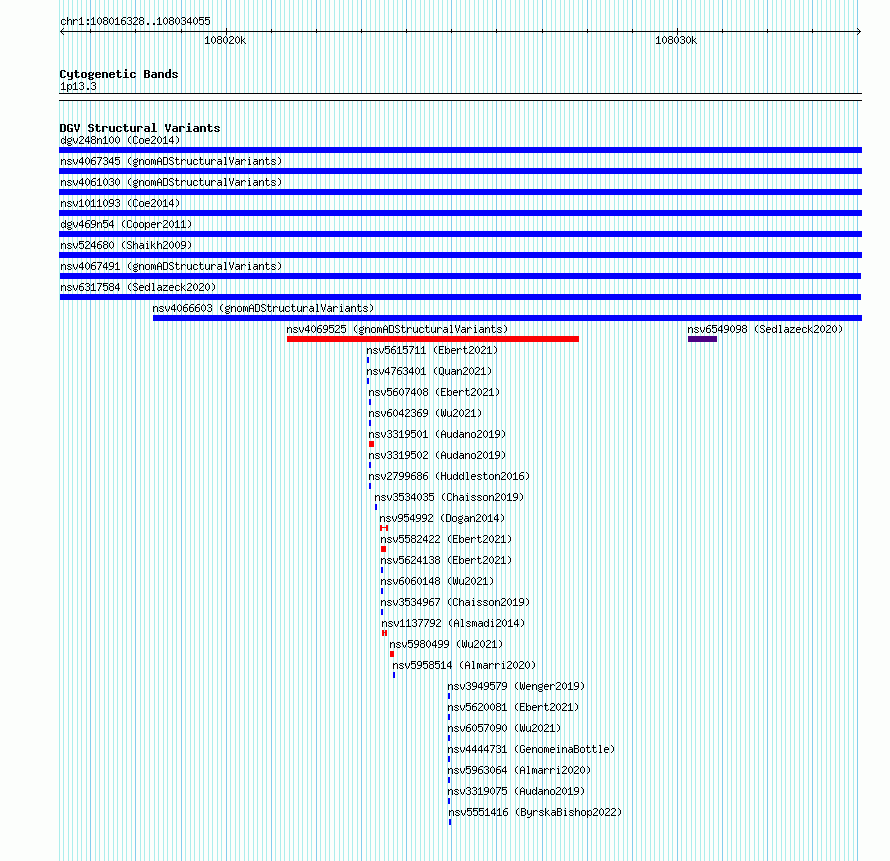Screen dimensions: 890x861
Task: Select nsv6549098 (Sedlazeck2020) label
Action: 765,329
